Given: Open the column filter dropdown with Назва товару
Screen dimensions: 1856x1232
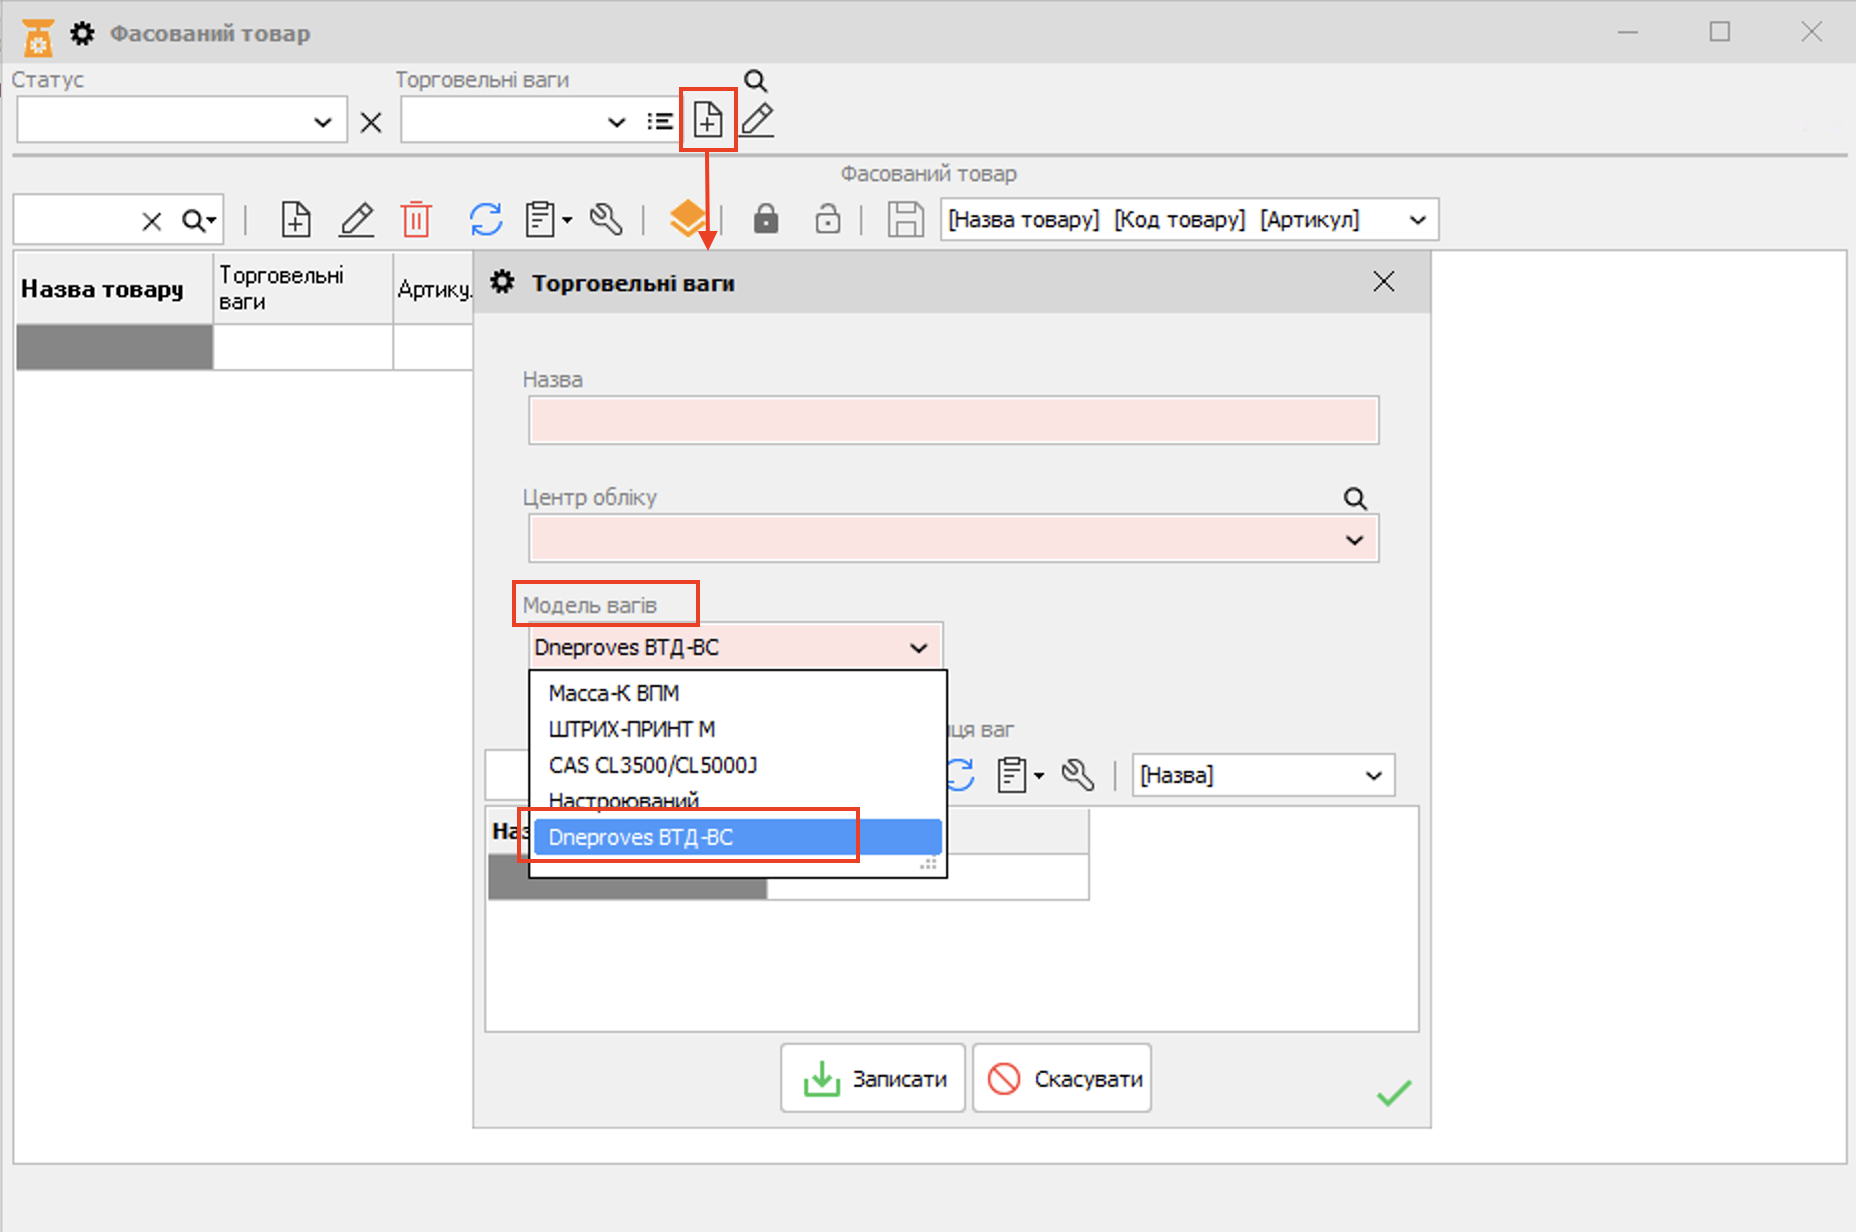Looking at the screenshot, I should (x=1417, y=220).
